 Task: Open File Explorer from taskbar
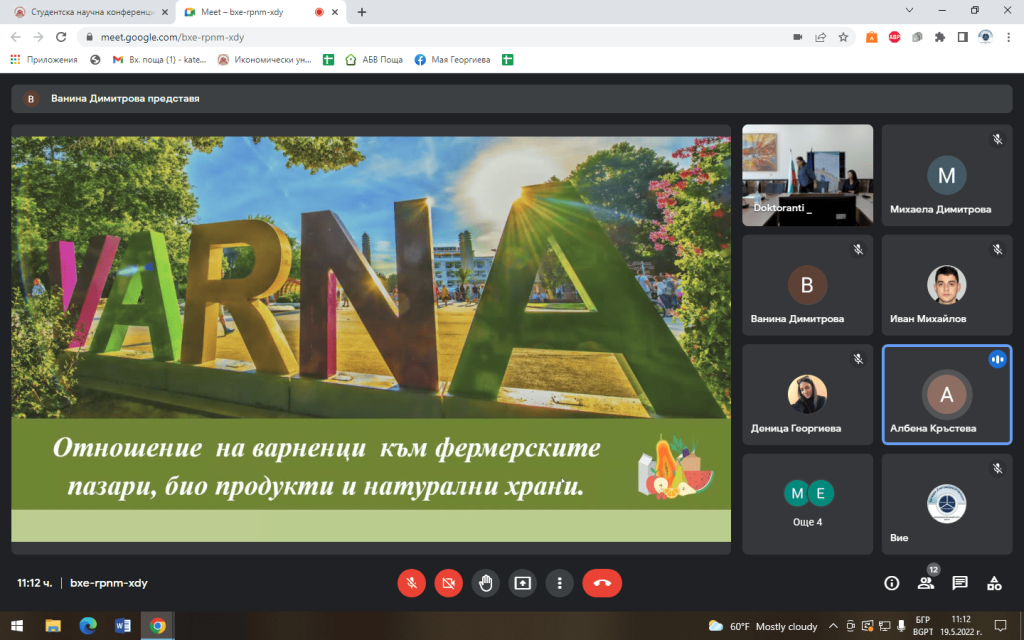[53, 626]
